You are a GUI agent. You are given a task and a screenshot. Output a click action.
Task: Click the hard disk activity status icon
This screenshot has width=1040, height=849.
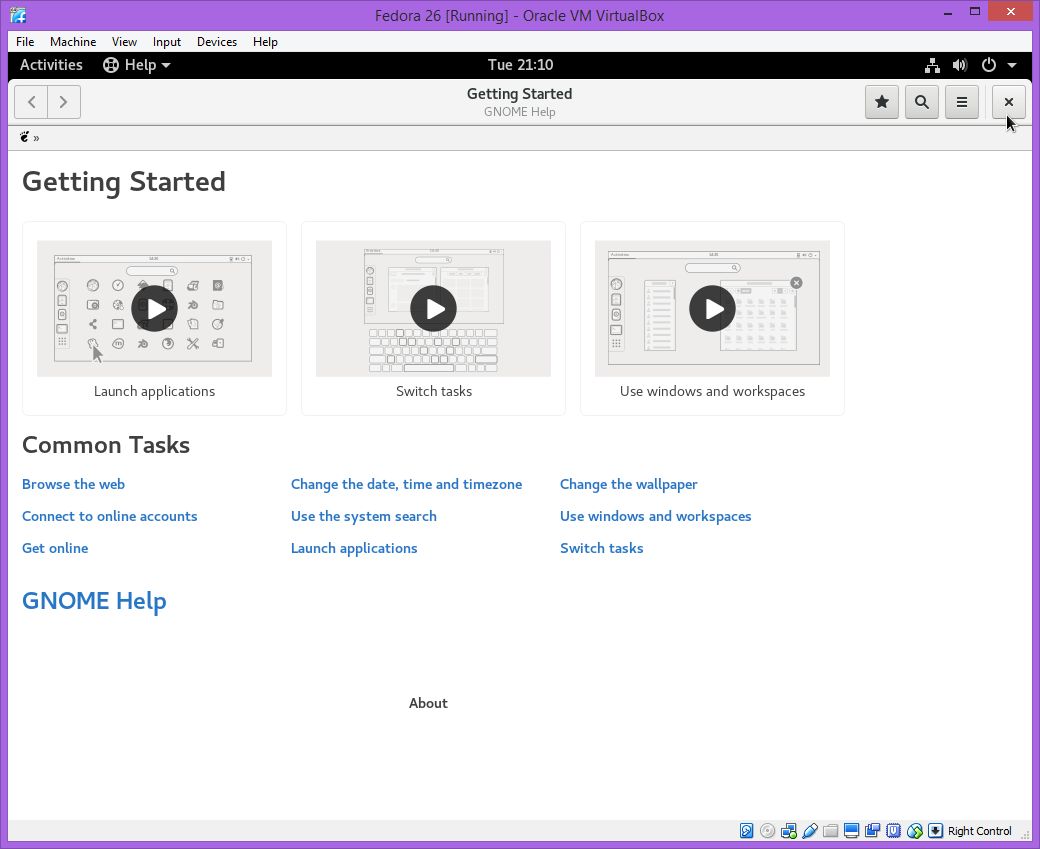pos(746,830)
